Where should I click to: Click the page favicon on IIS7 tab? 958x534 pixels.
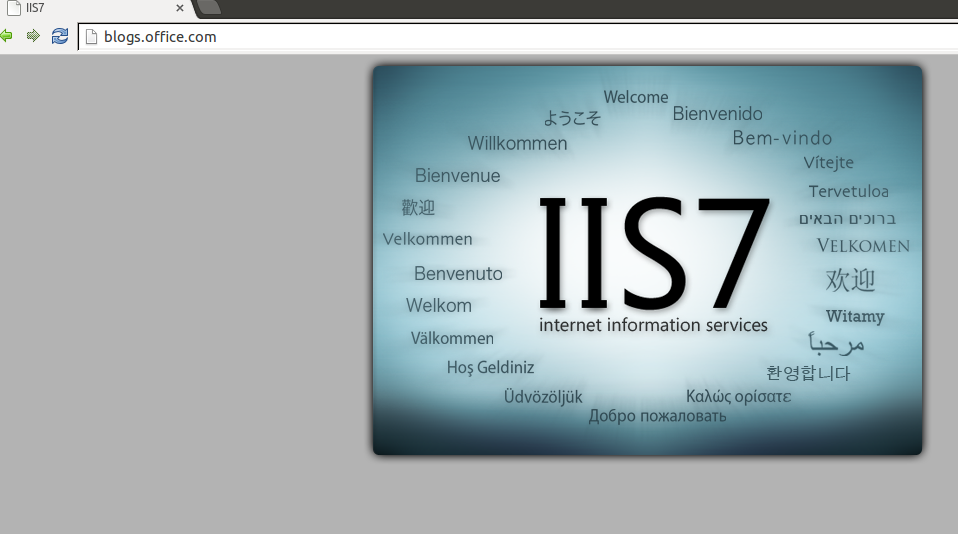tap(13, 8)
